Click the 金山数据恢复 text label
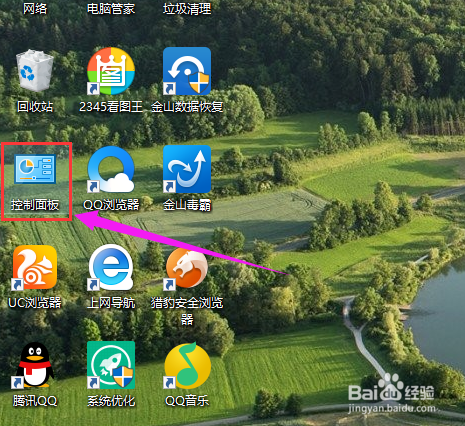 pos(187,107)
